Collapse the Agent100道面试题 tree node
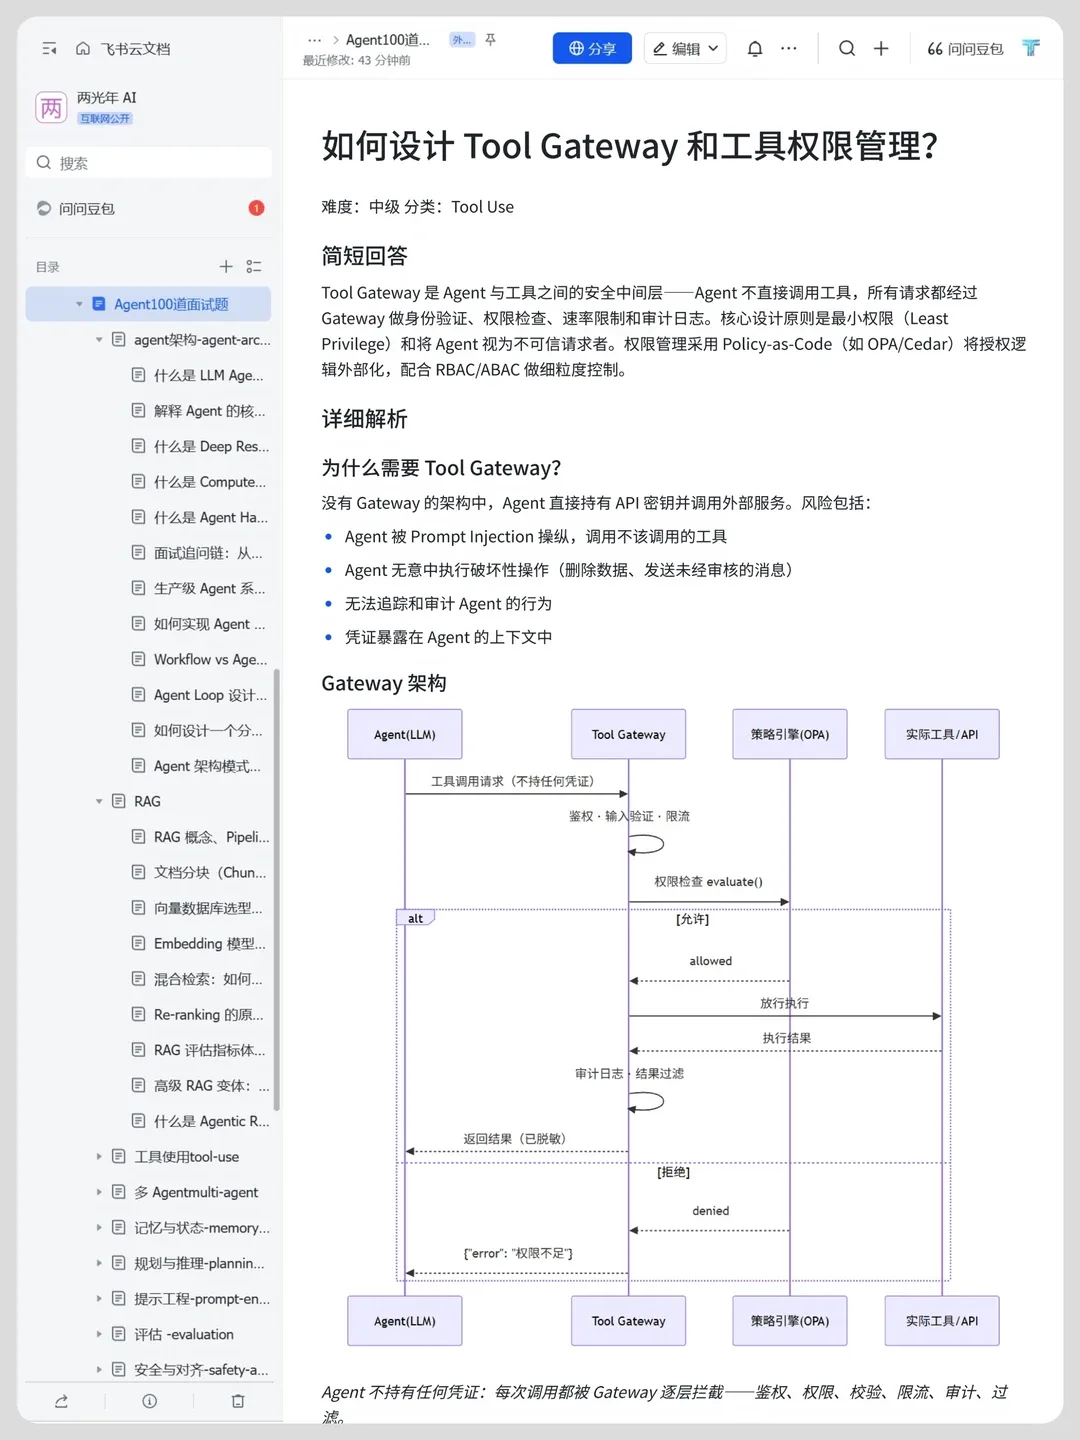Image resolution: width=1080 pixels, height=1440 pixels. [79, 304]
